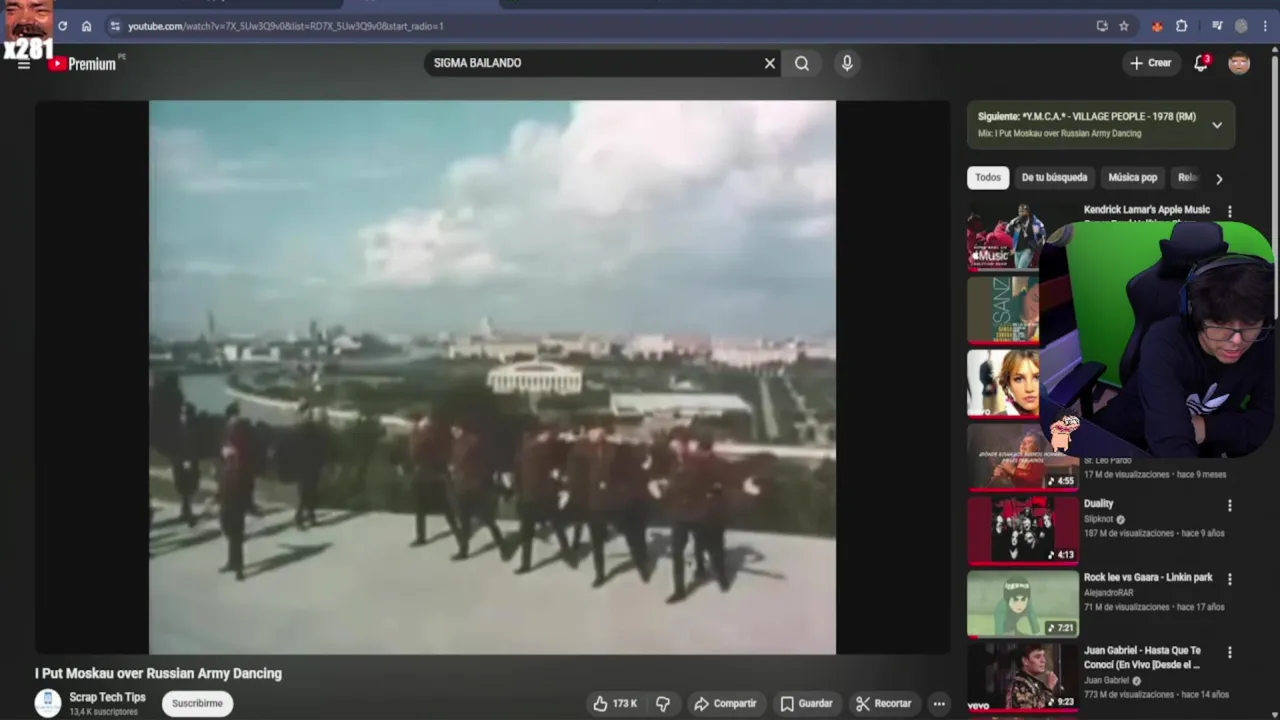Viewport: 1280px width, 720px height.
Task: Open options for Kendrick Lamar's Apple Music
Action: coord(1230,212)
